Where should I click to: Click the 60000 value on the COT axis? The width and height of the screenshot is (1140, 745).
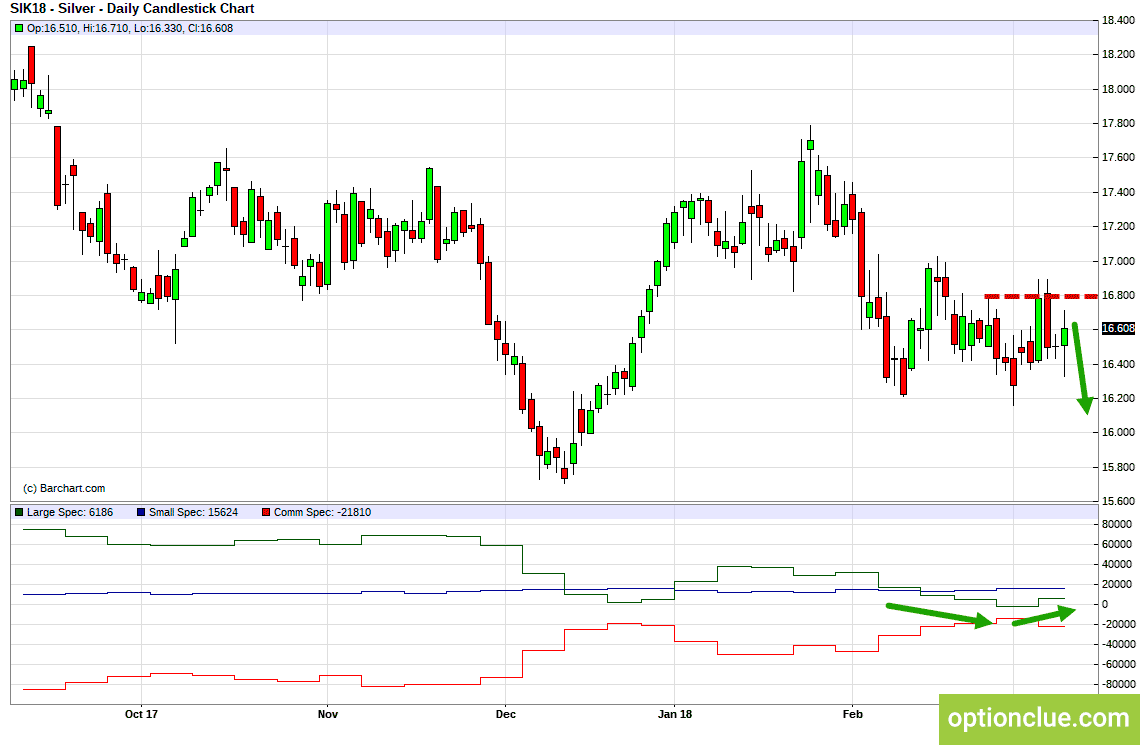[x=1116, y=544]
